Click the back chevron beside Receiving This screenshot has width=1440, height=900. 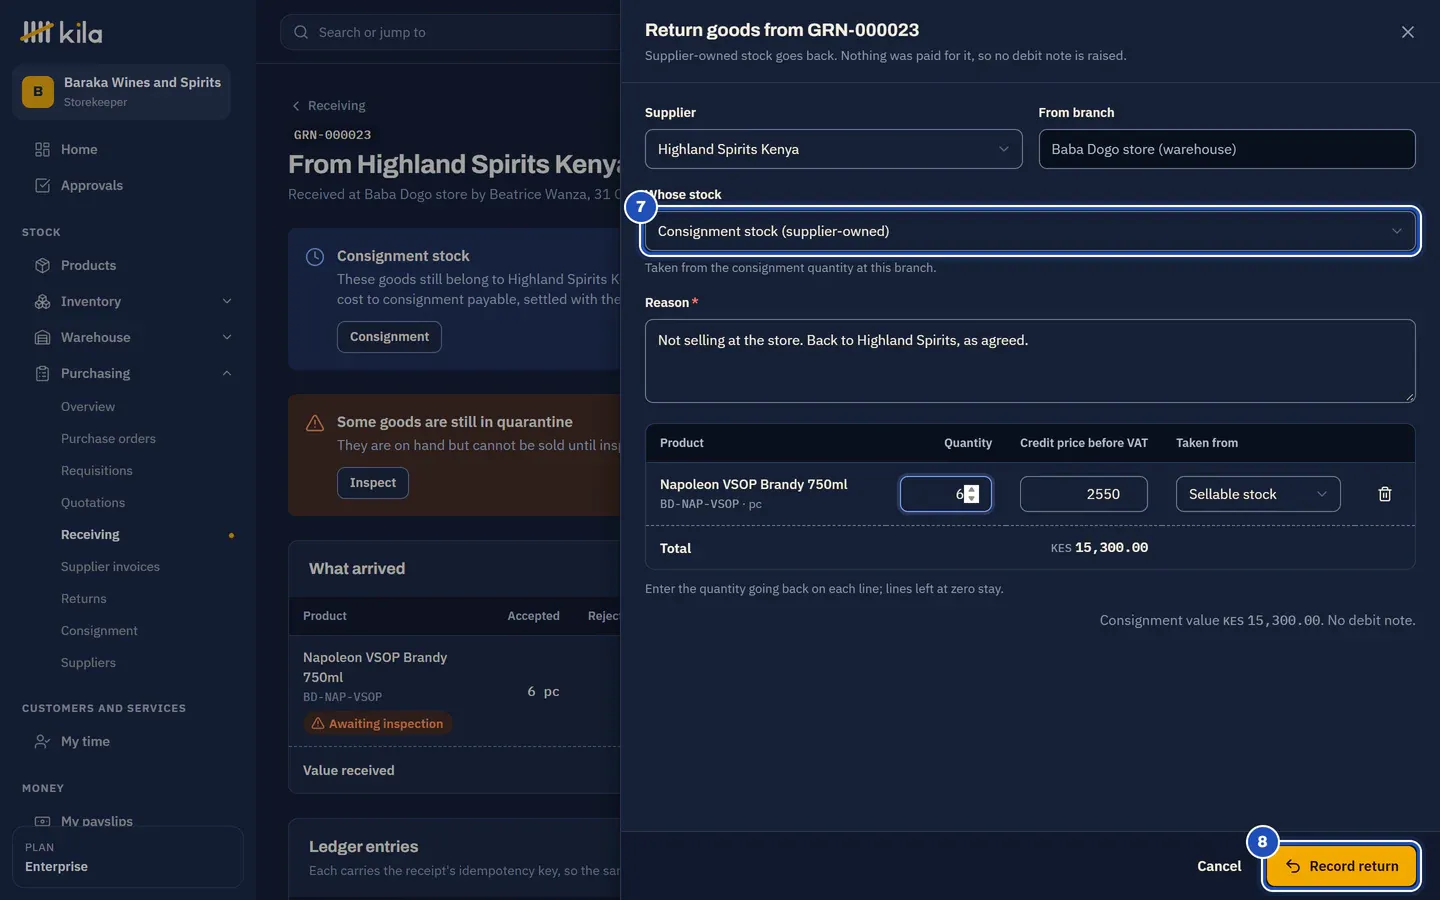[296, 106]
